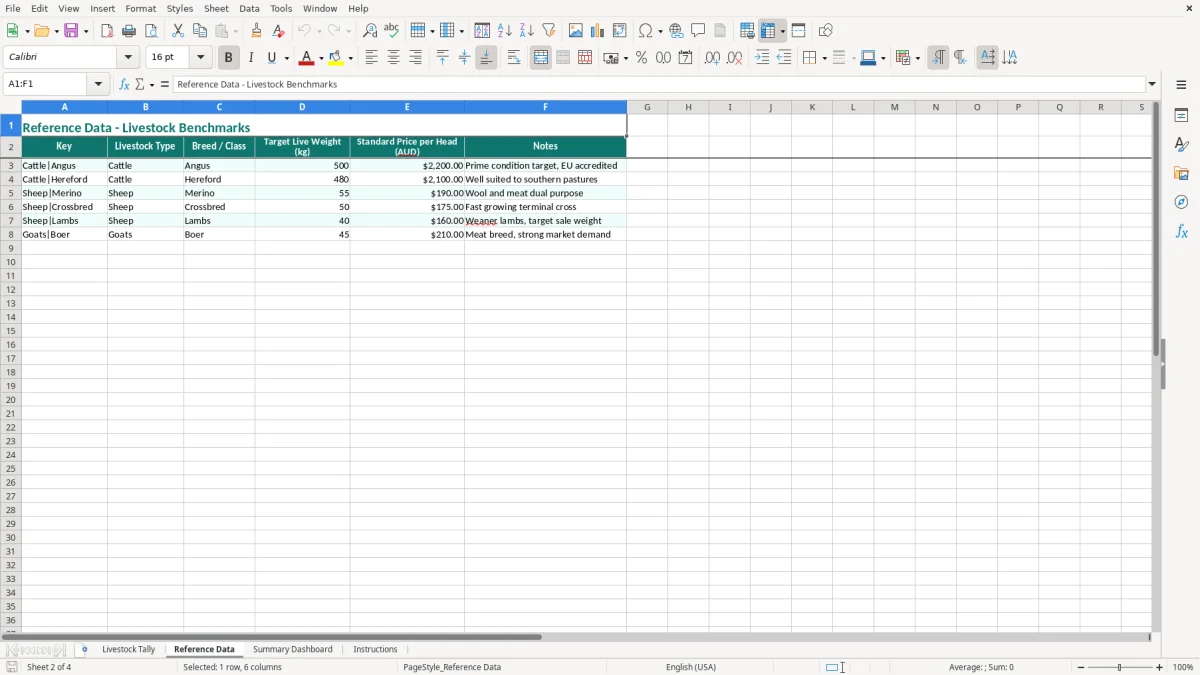This screenshot has width=1200, height=675.
Task: Delete a decimal place
Action: pos(735,58)
